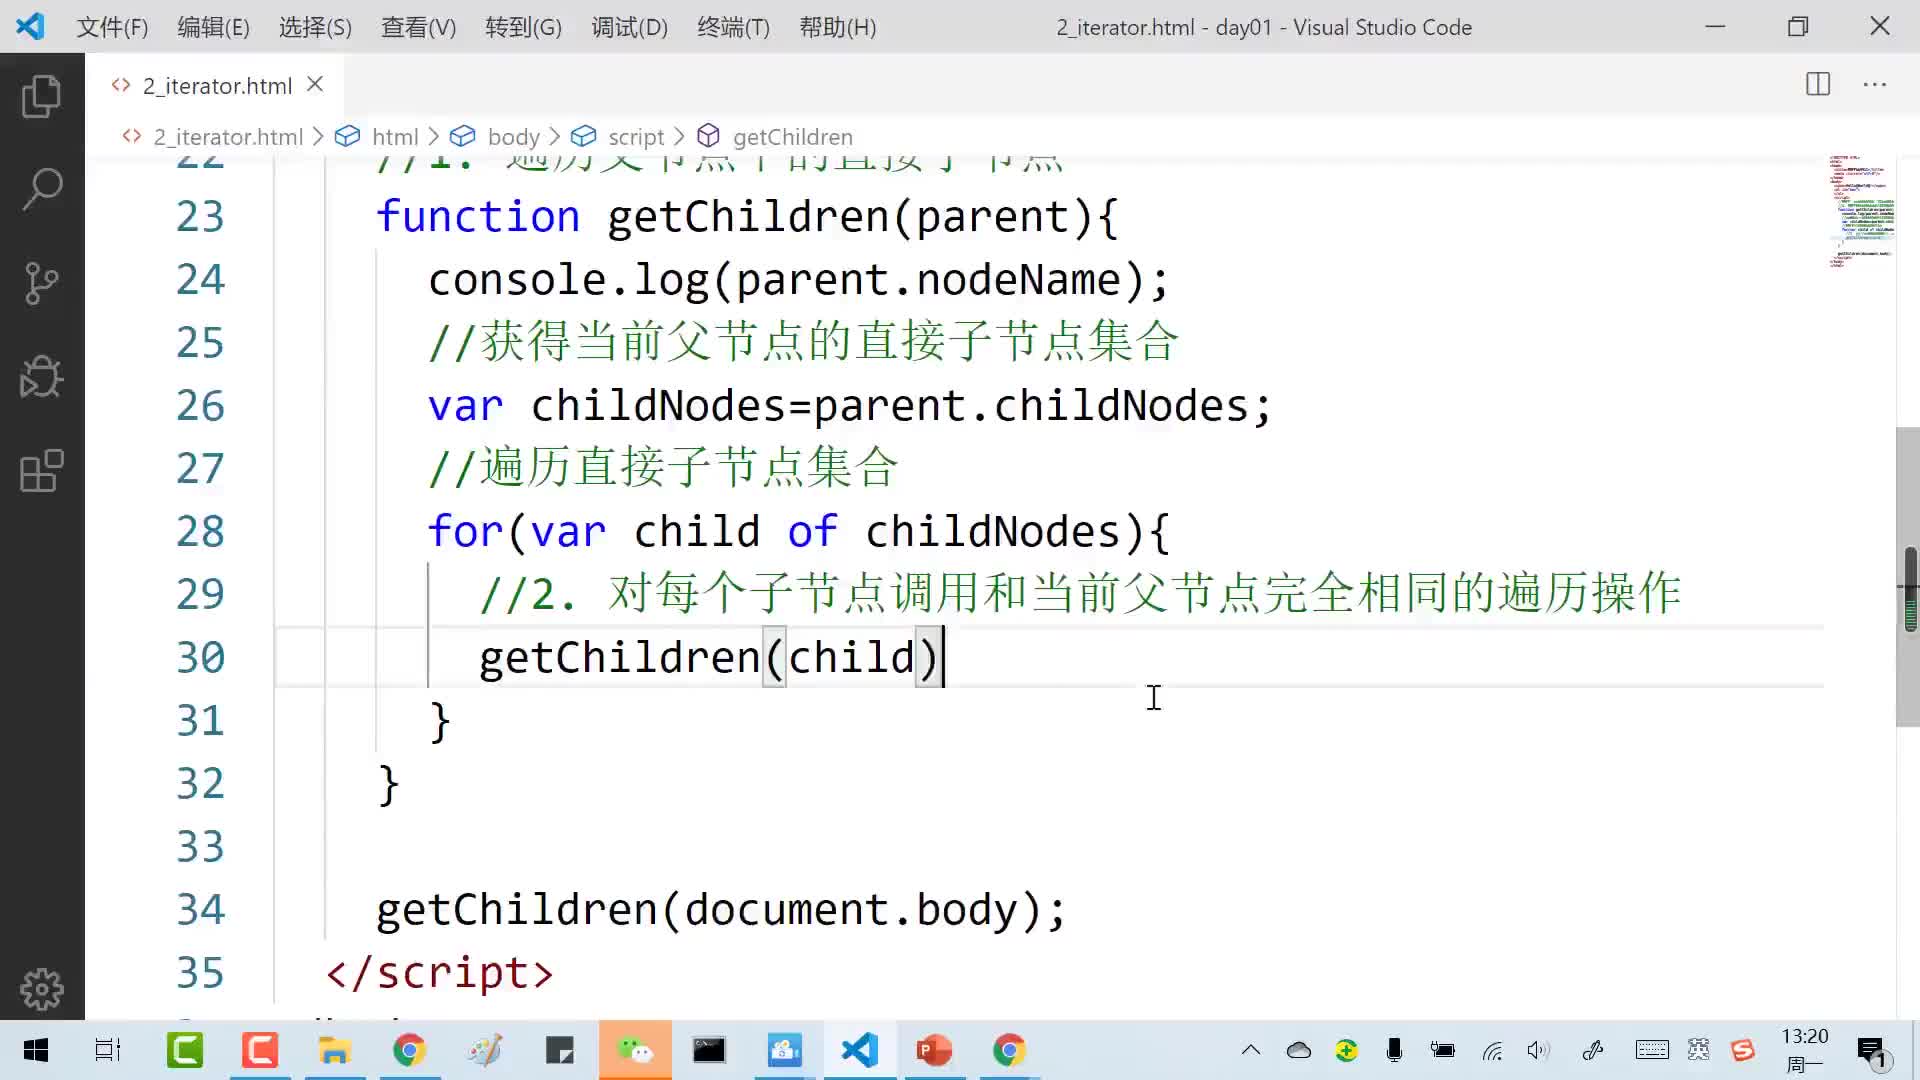The height and width of the screenshot is (1080, 1920).
Task: Click the Sogou input method tray icon
Action: coord(1743,1050)
